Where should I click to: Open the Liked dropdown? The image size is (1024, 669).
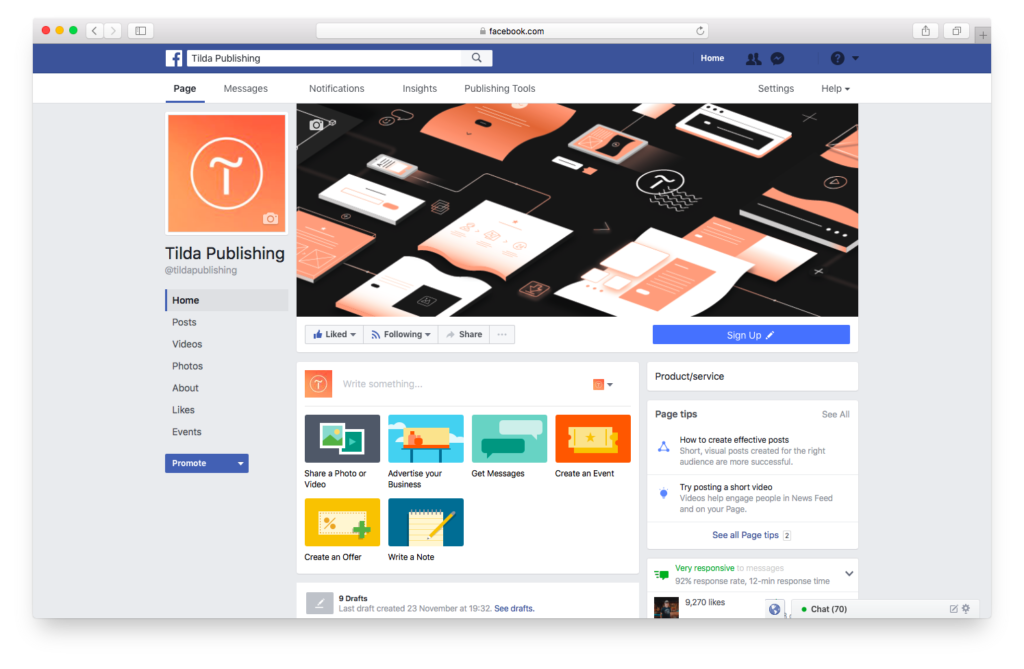[334, 334]
